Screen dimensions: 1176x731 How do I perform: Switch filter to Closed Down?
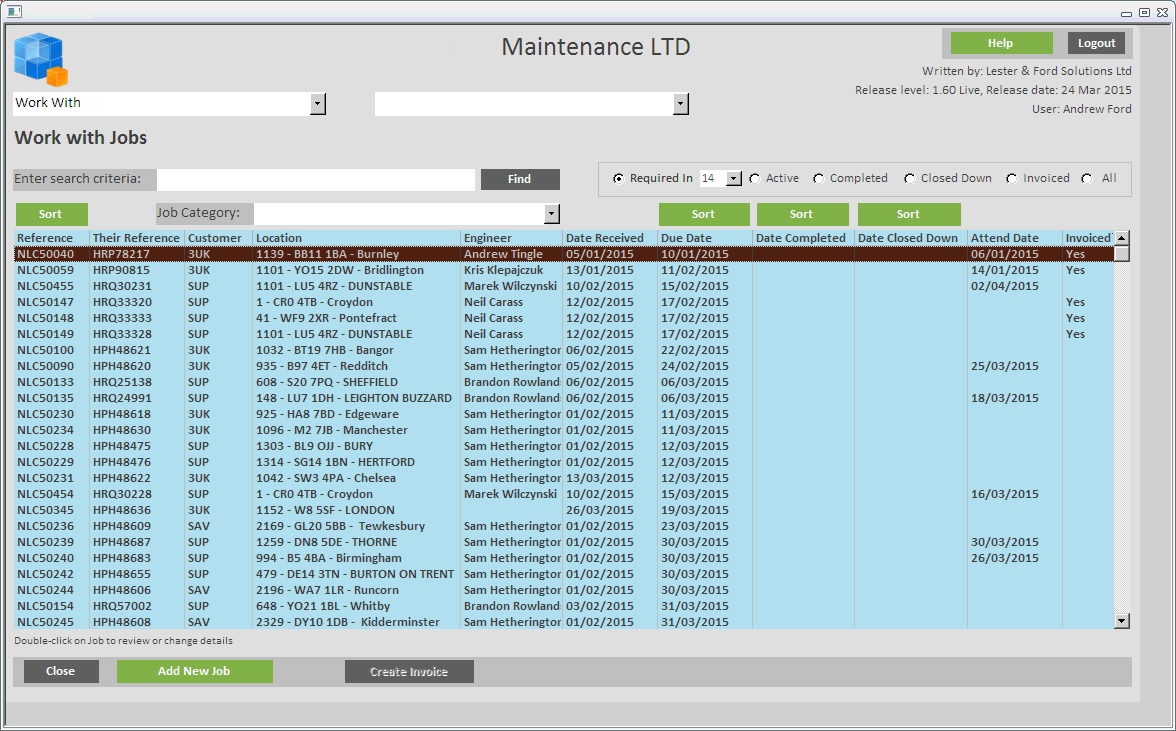[x=910, y=178]
